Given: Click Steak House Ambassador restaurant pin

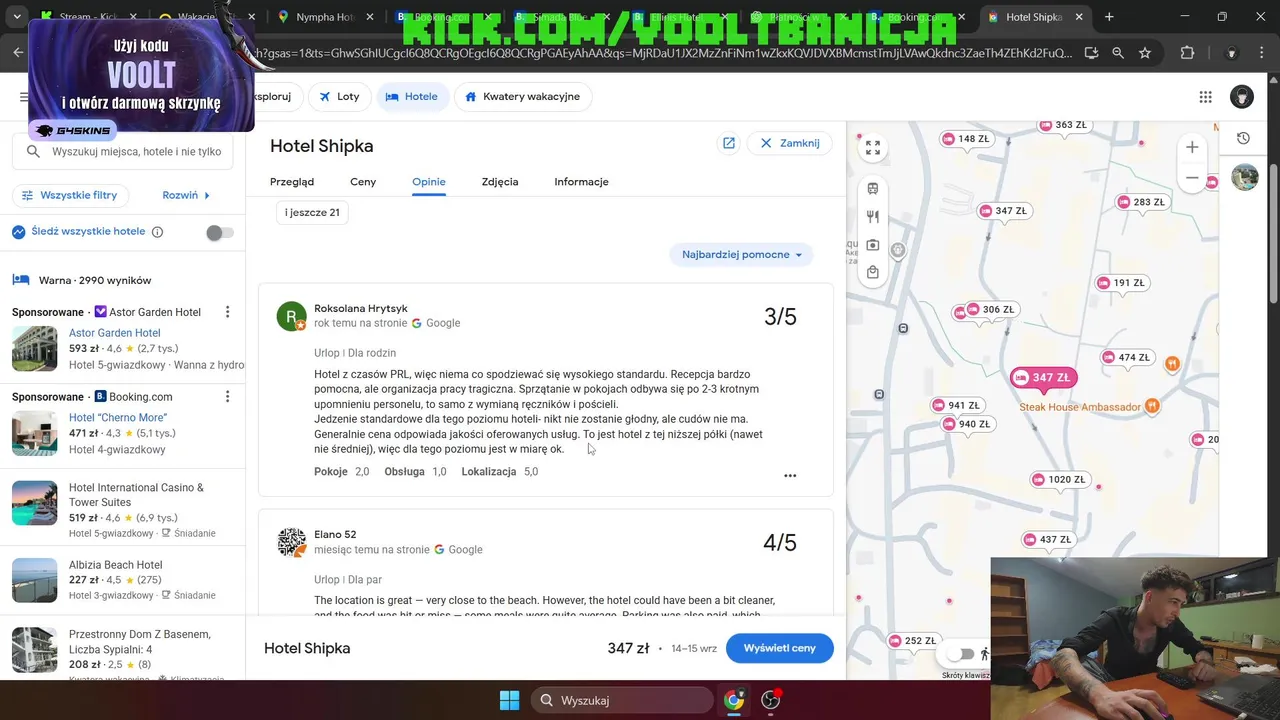Looking at the screenshot, I should [1152, 406].
